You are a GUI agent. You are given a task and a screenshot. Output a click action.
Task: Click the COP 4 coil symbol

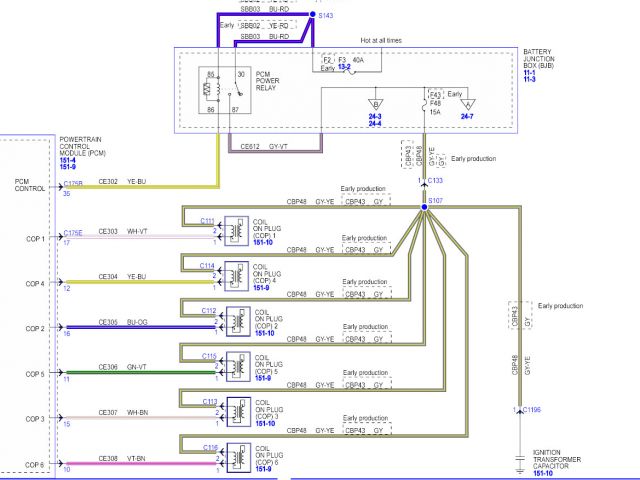[238, 275]
